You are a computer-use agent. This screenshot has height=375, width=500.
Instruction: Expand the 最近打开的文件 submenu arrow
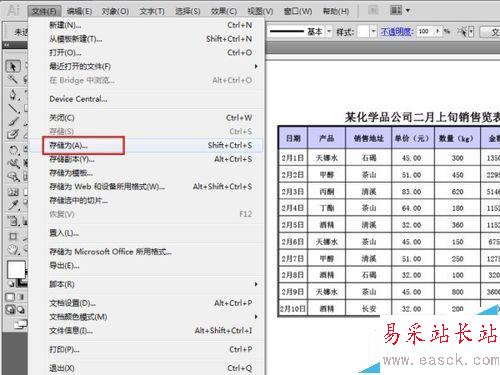pyautogui.click(x=256, y=66)
